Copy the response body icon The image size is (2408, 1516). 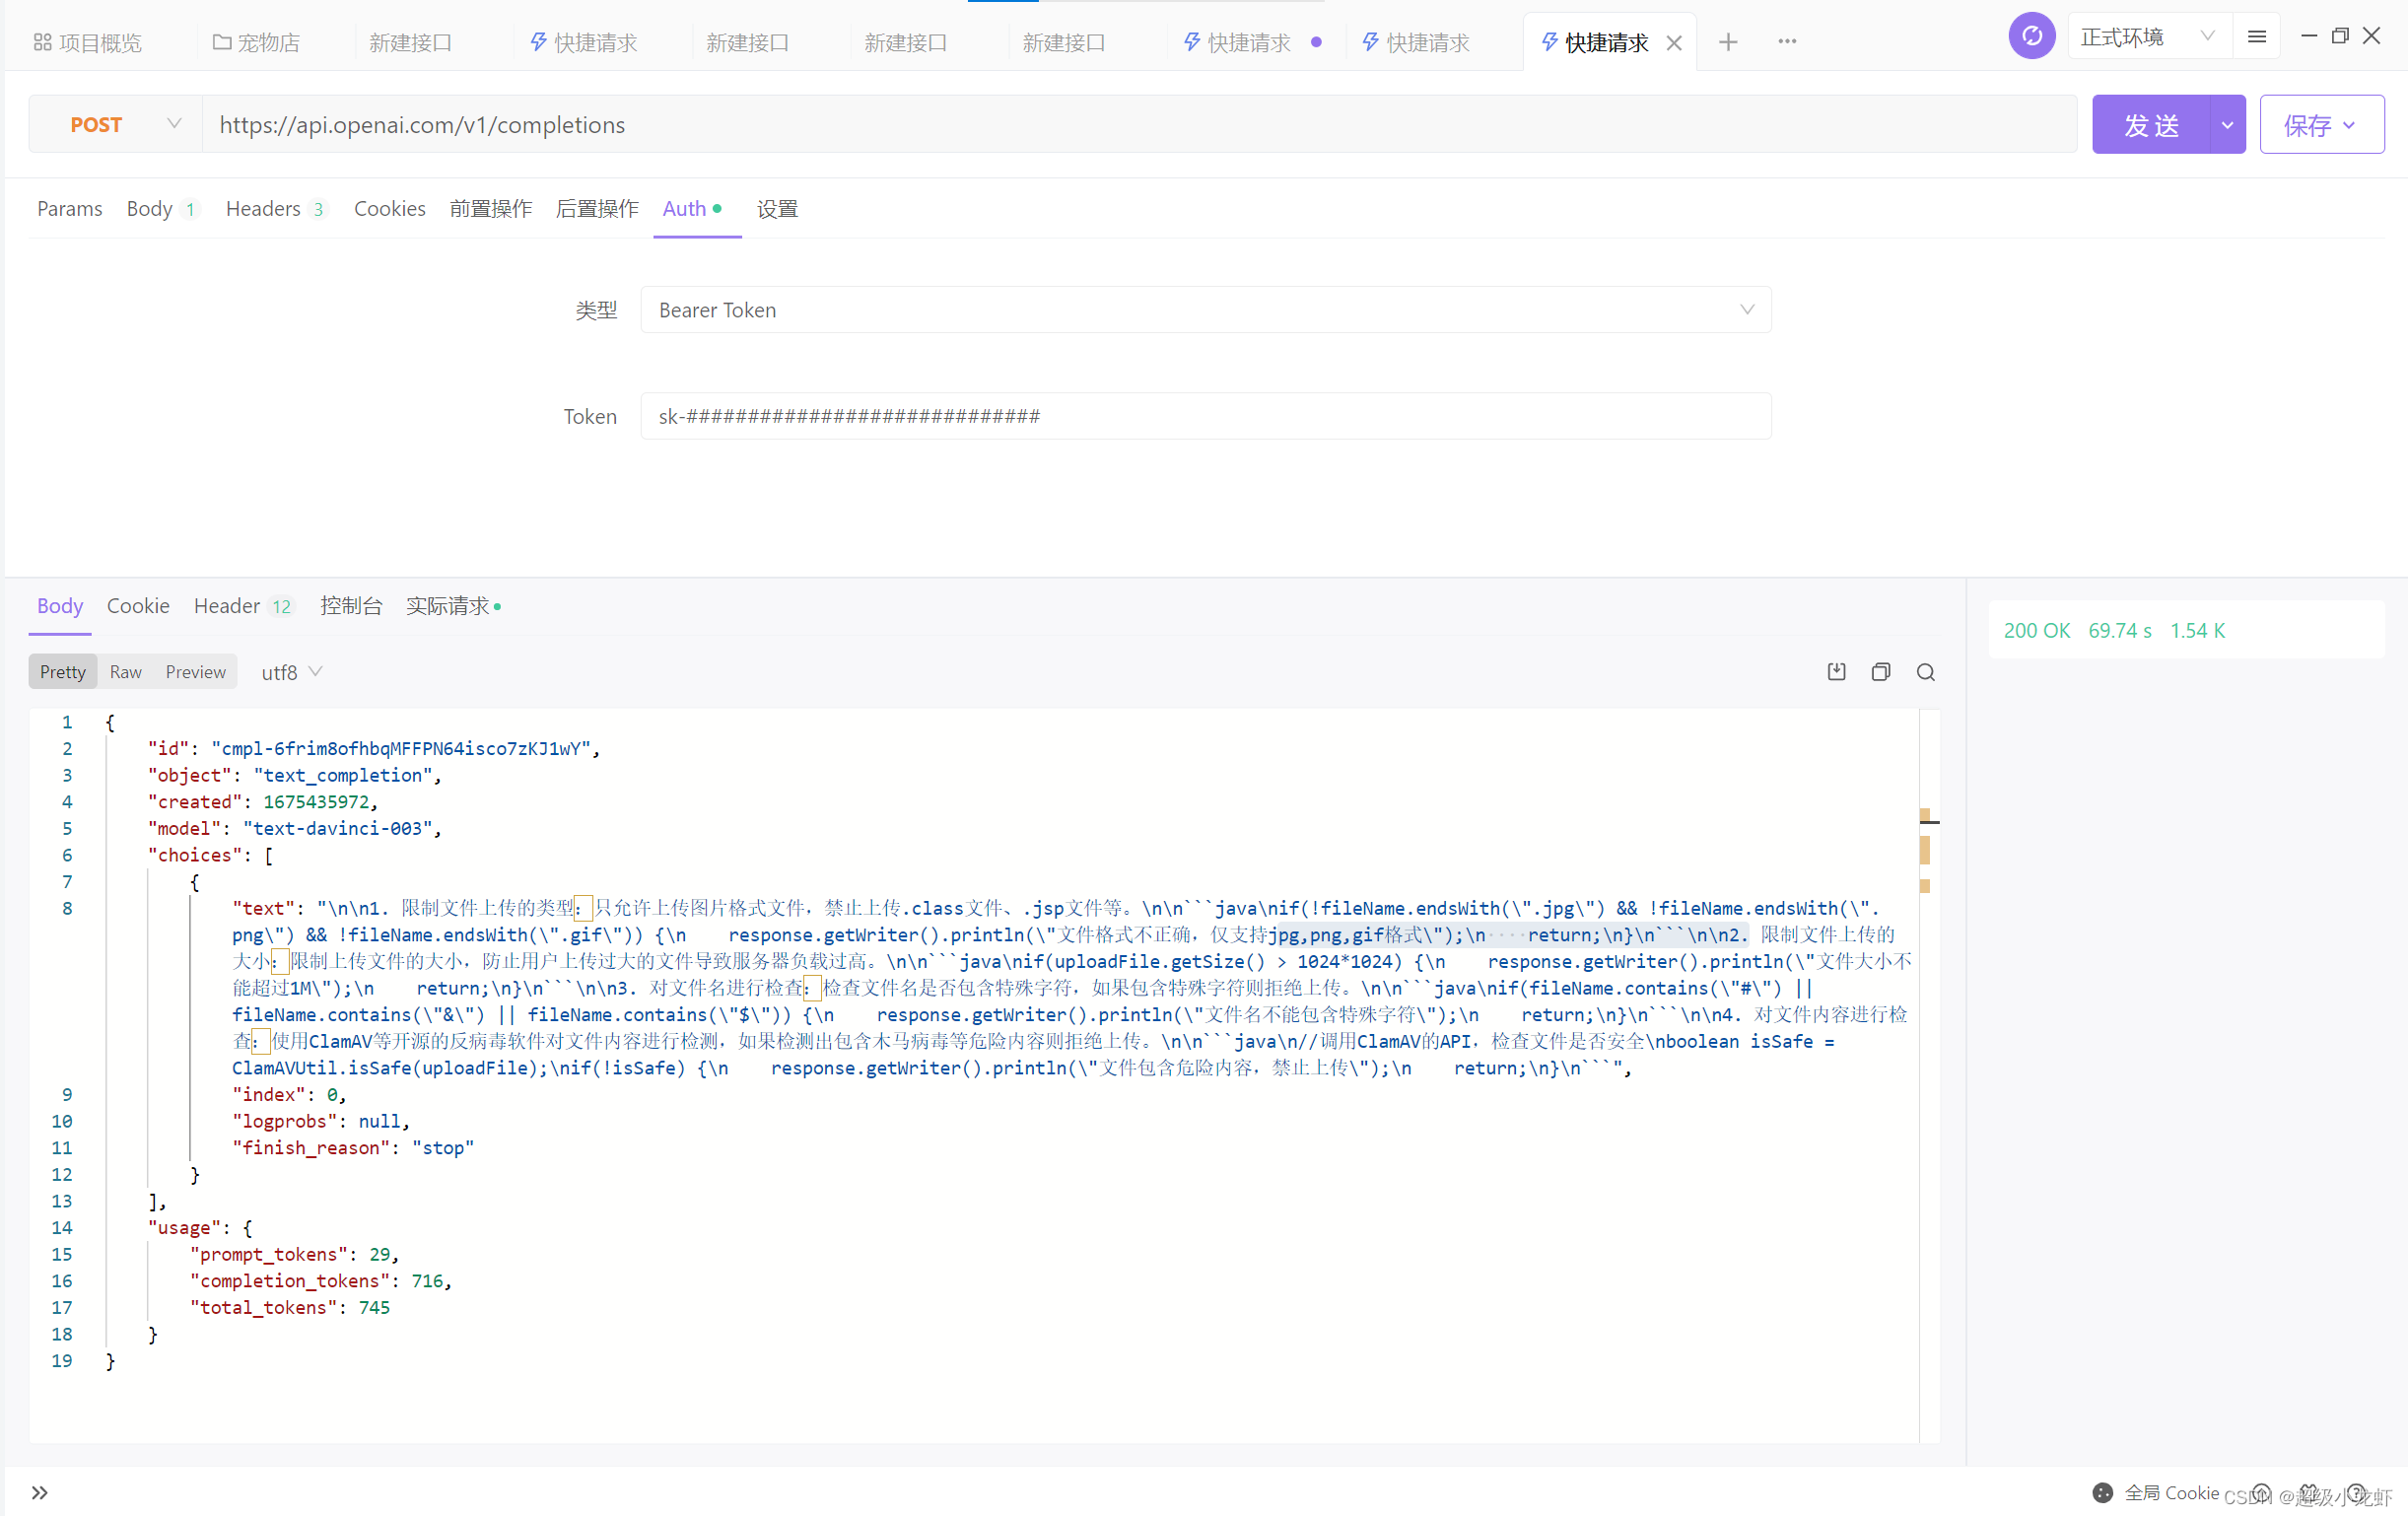1881,672
